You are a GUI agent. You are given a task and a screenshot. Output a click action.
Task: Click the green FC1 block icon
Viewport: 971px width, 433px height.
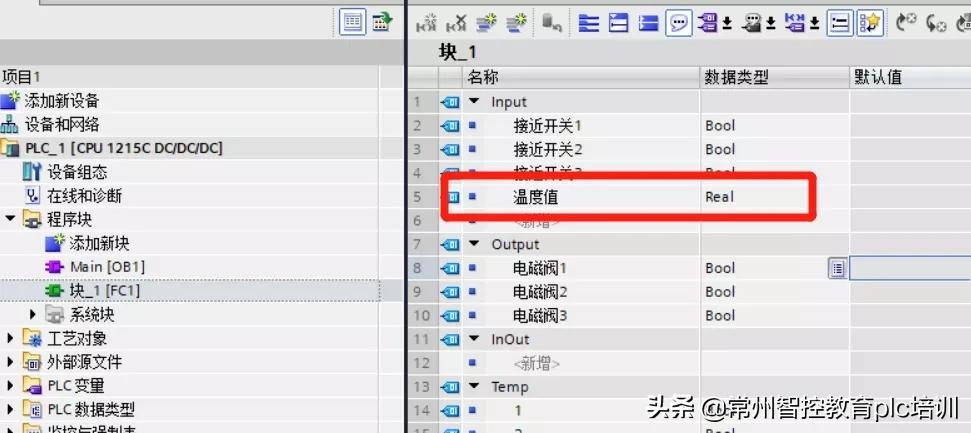(54, 291)
